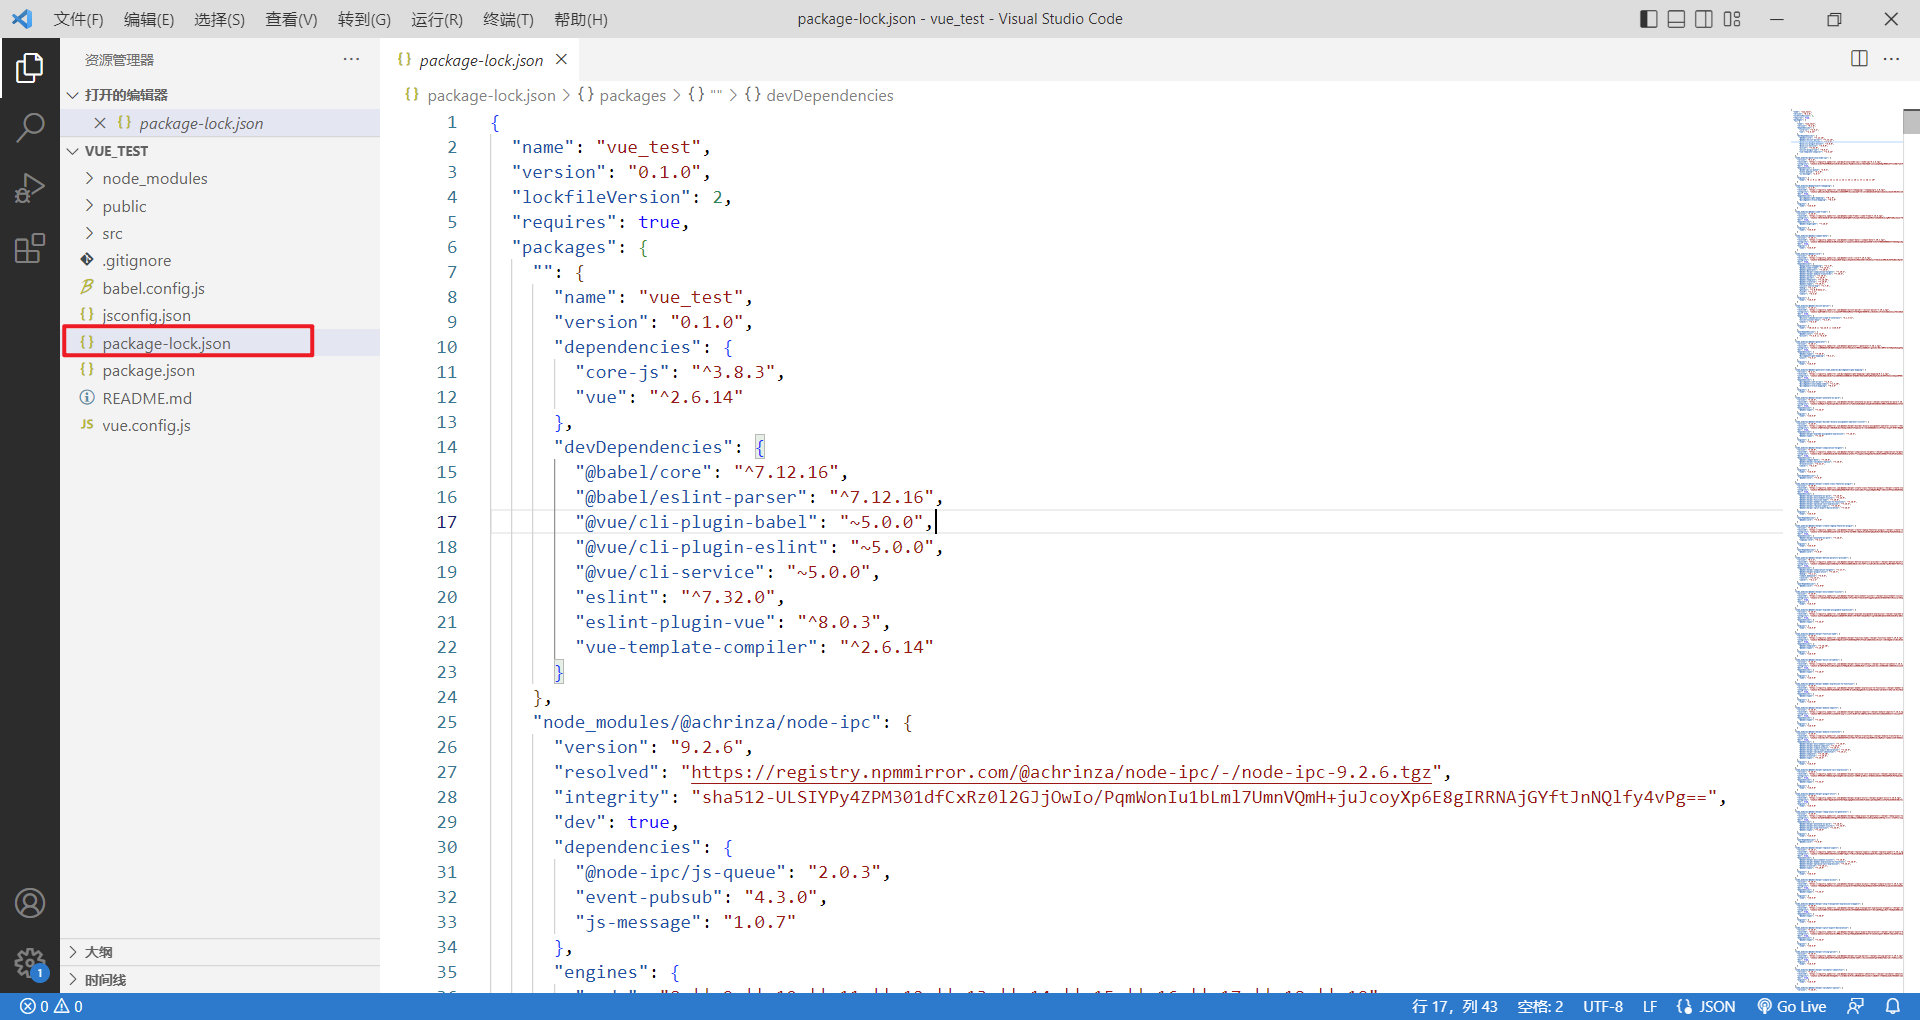
Task: Open the 编辑(E) menu
Action: 149,19
